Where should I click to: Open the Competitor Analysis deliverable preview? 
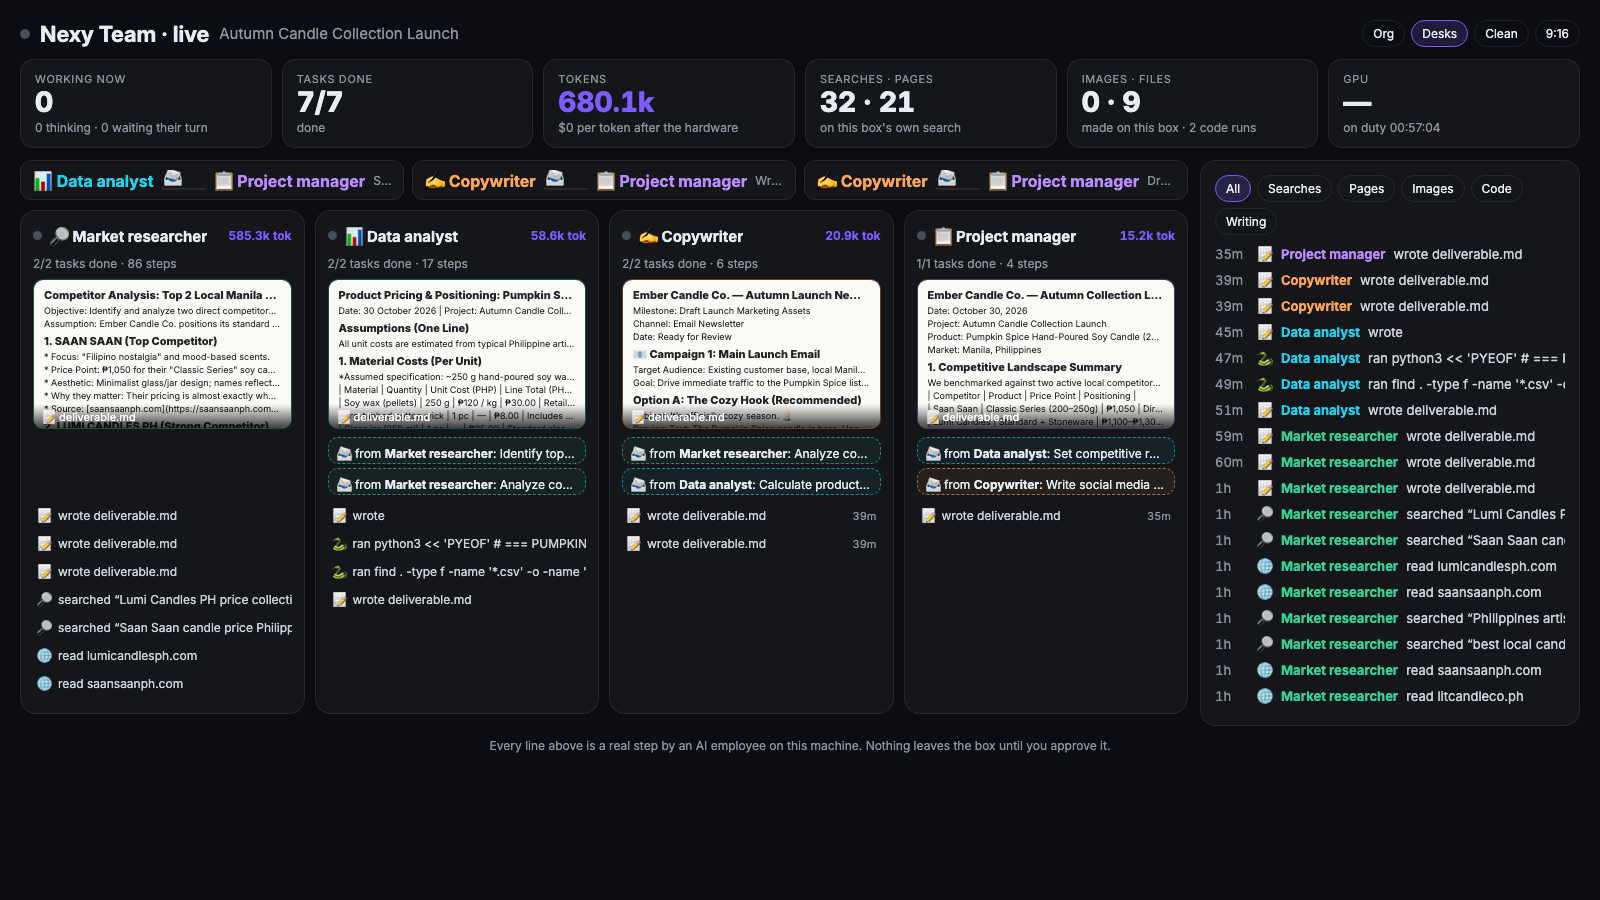point(162,354)
